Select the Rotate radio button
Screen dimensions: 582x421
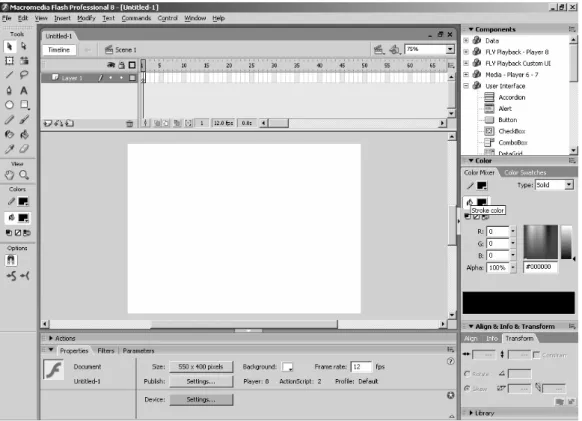point(467,373)
